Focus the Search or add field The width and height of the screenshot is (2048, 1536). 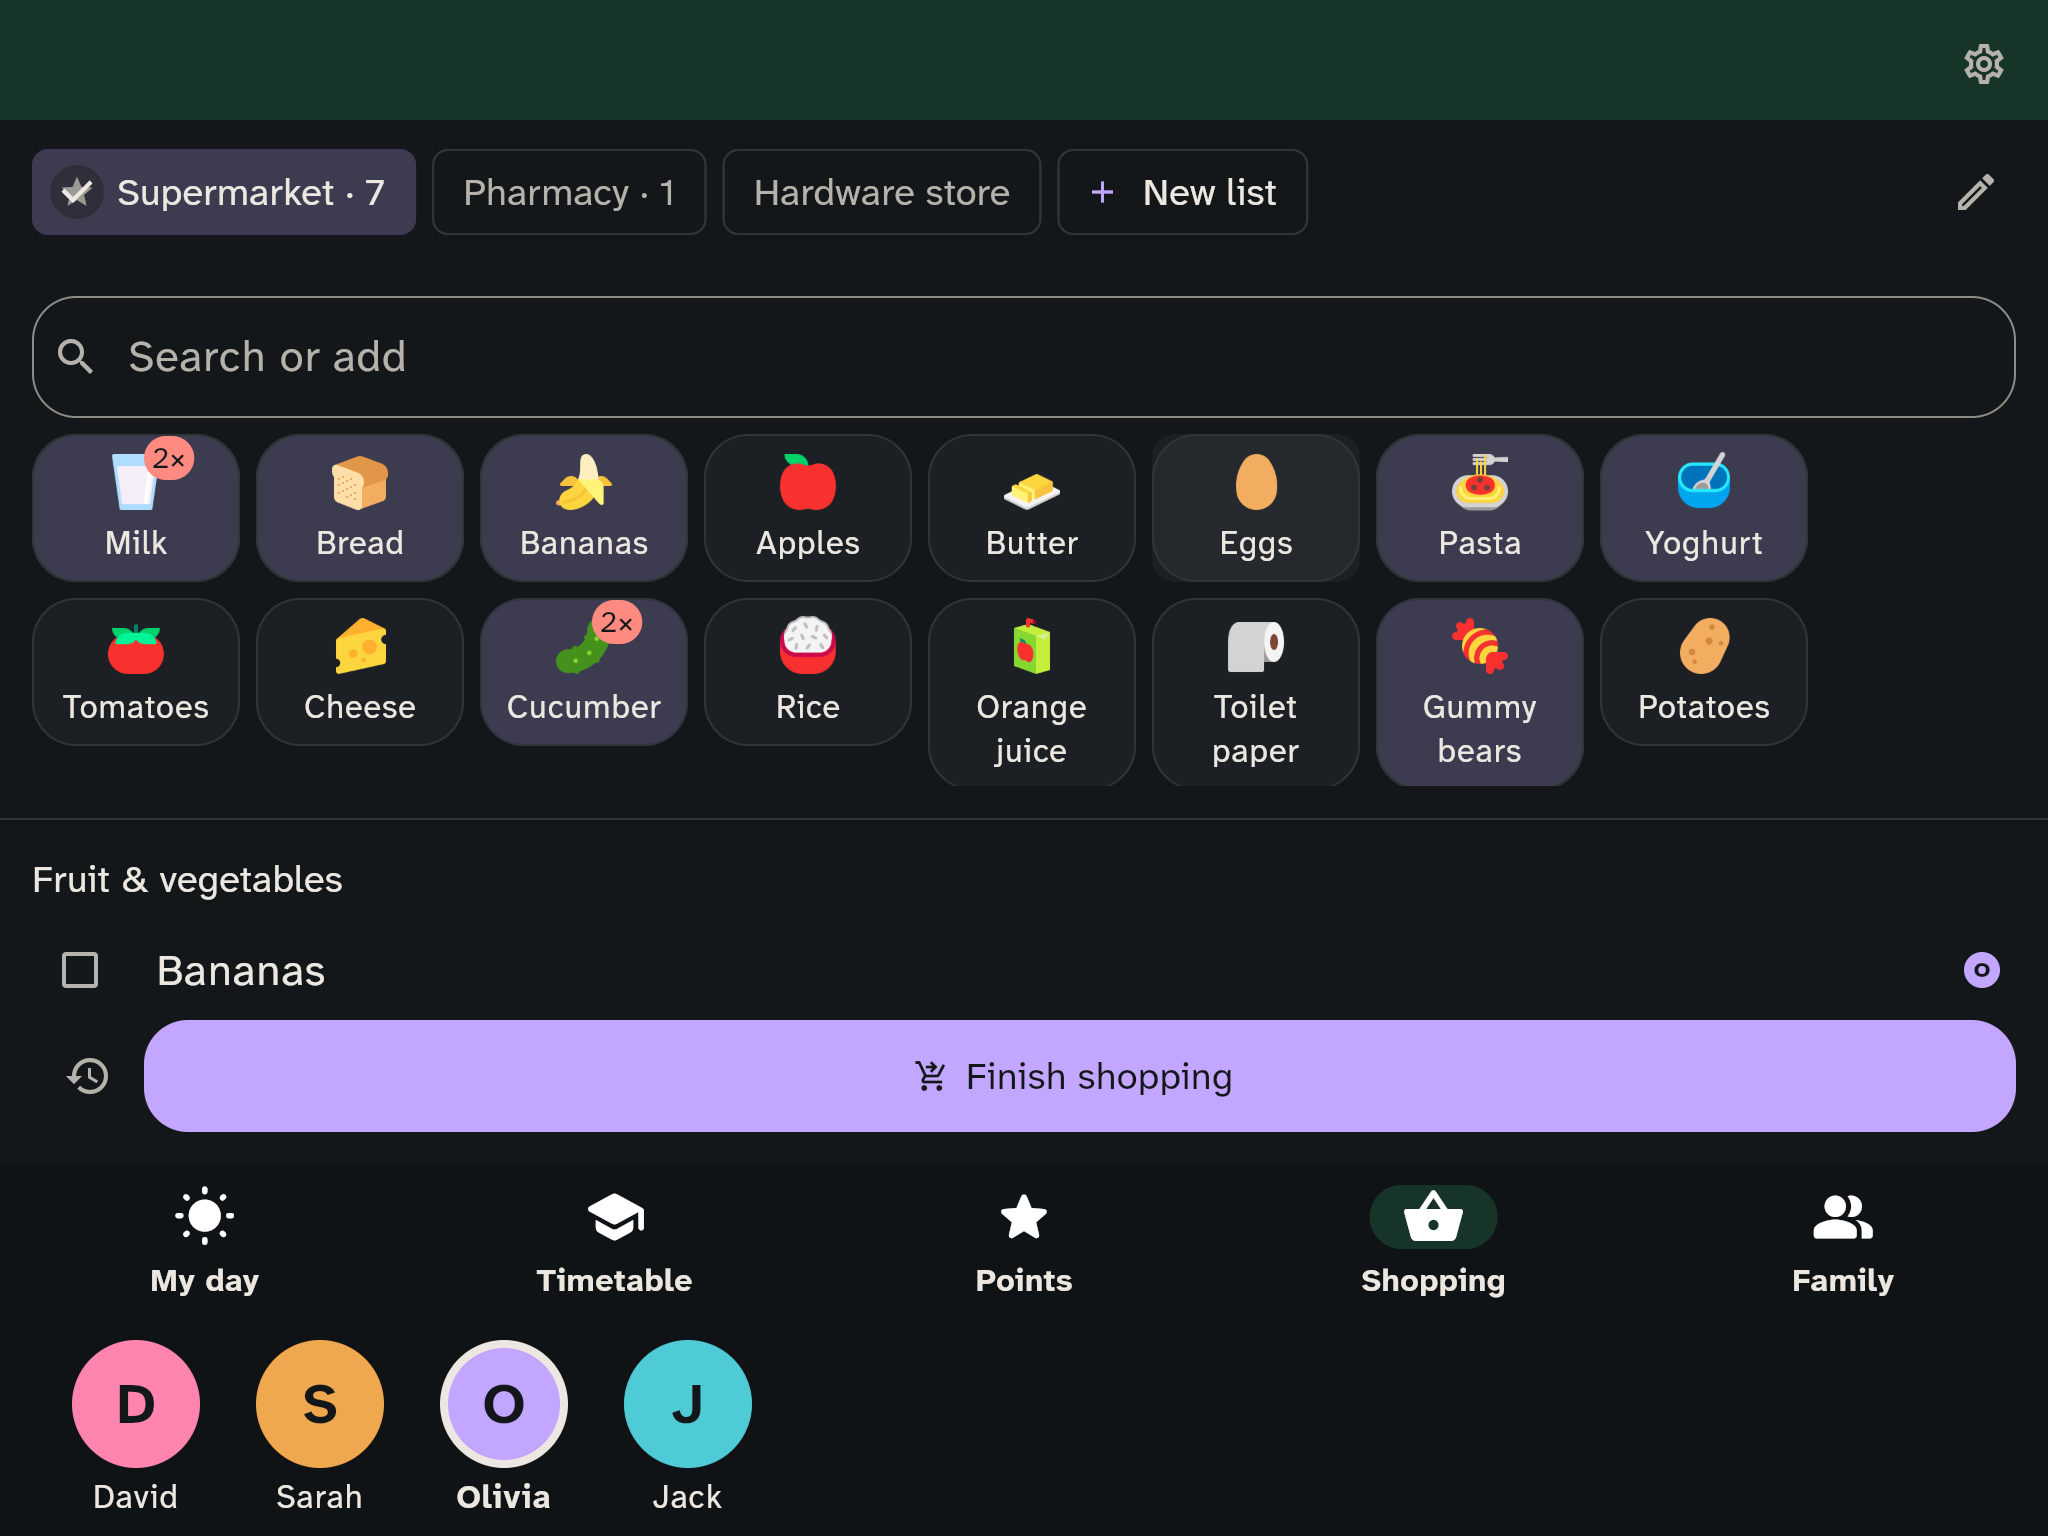1023,357
